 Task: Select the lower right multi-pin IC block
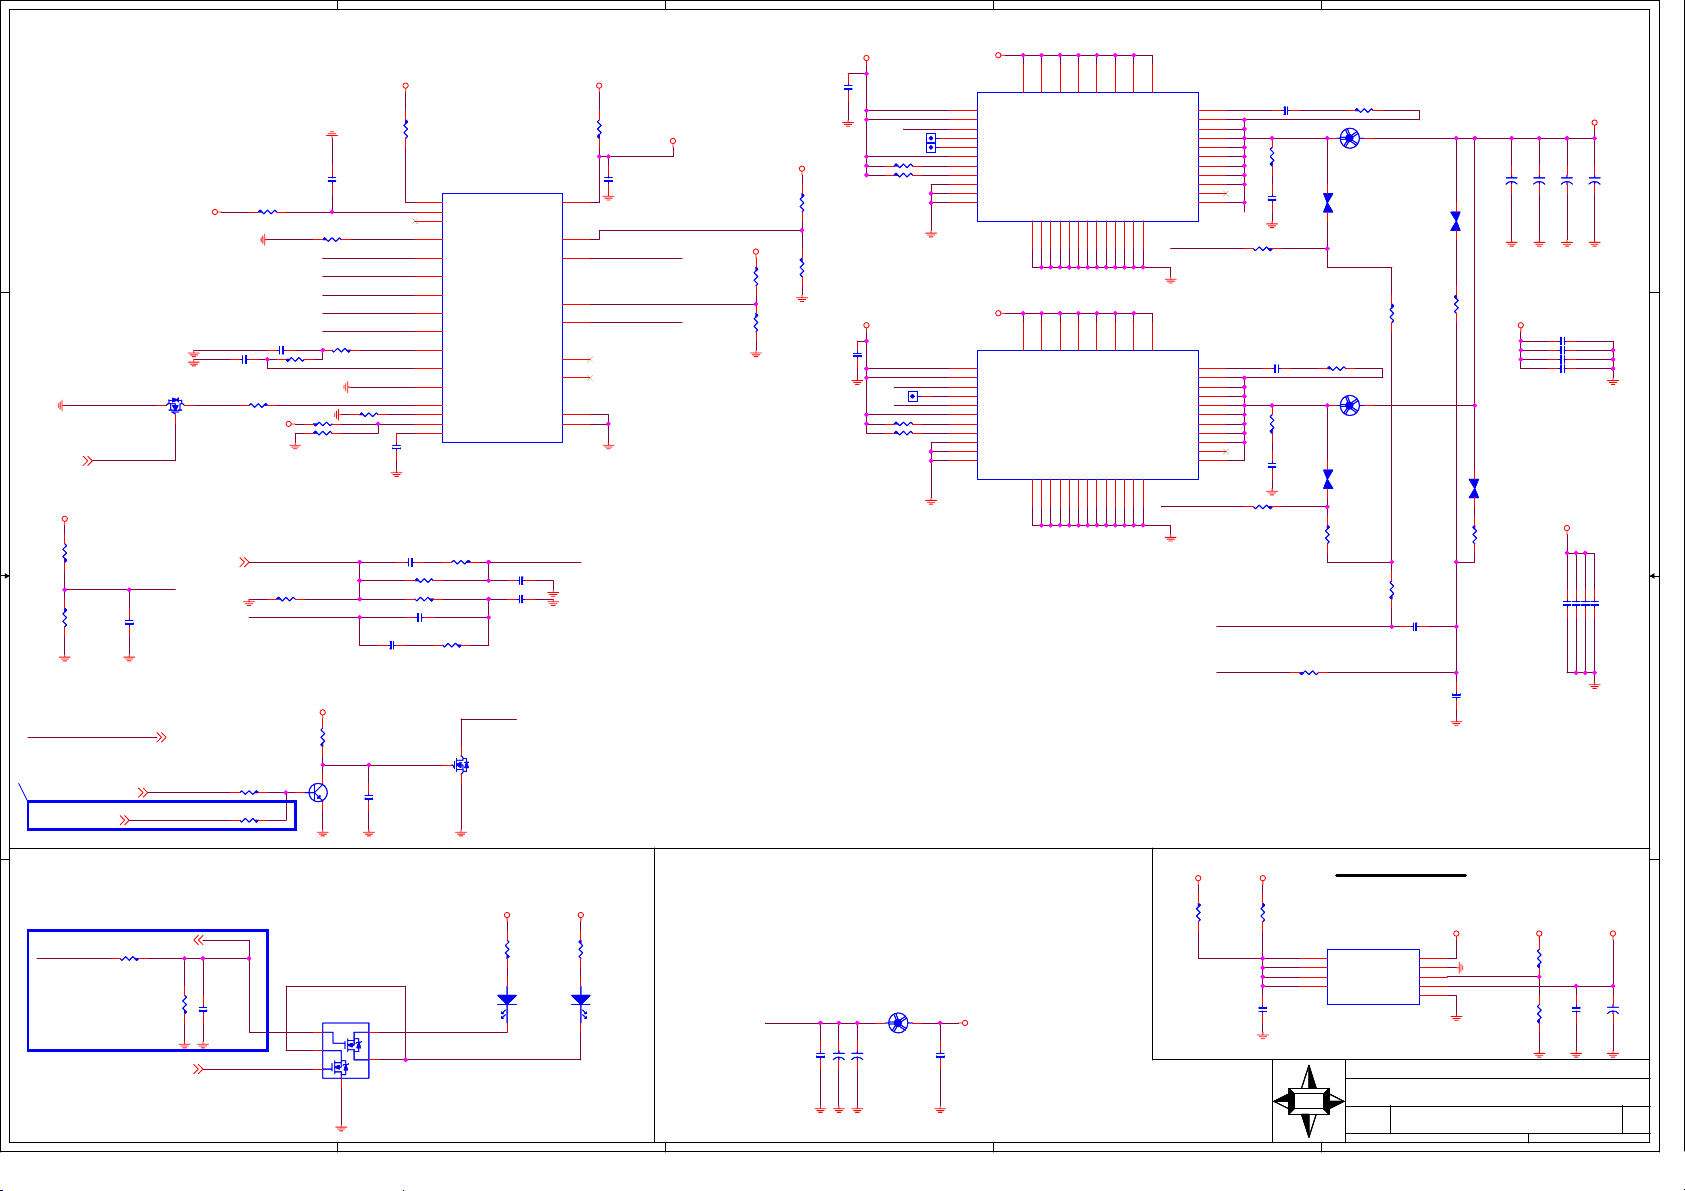tap(1087, 414)
